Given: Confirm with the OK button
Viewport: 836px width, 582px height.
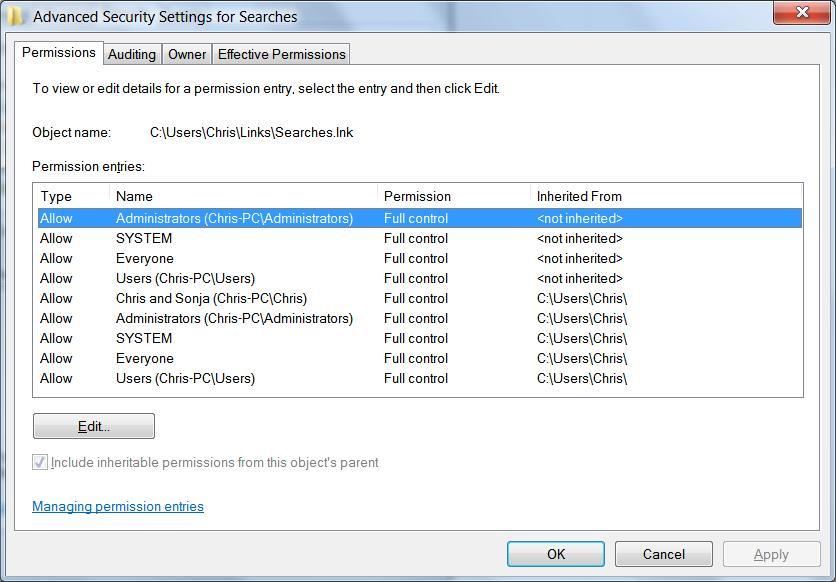Looking at the screenshot, I should [555, 554].
